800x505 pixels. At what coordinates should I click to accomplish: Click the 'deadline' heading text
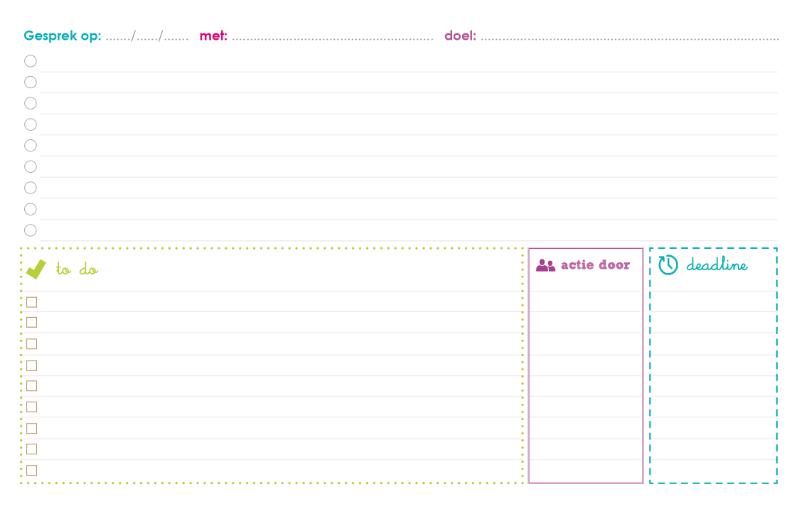coord(717,264)
